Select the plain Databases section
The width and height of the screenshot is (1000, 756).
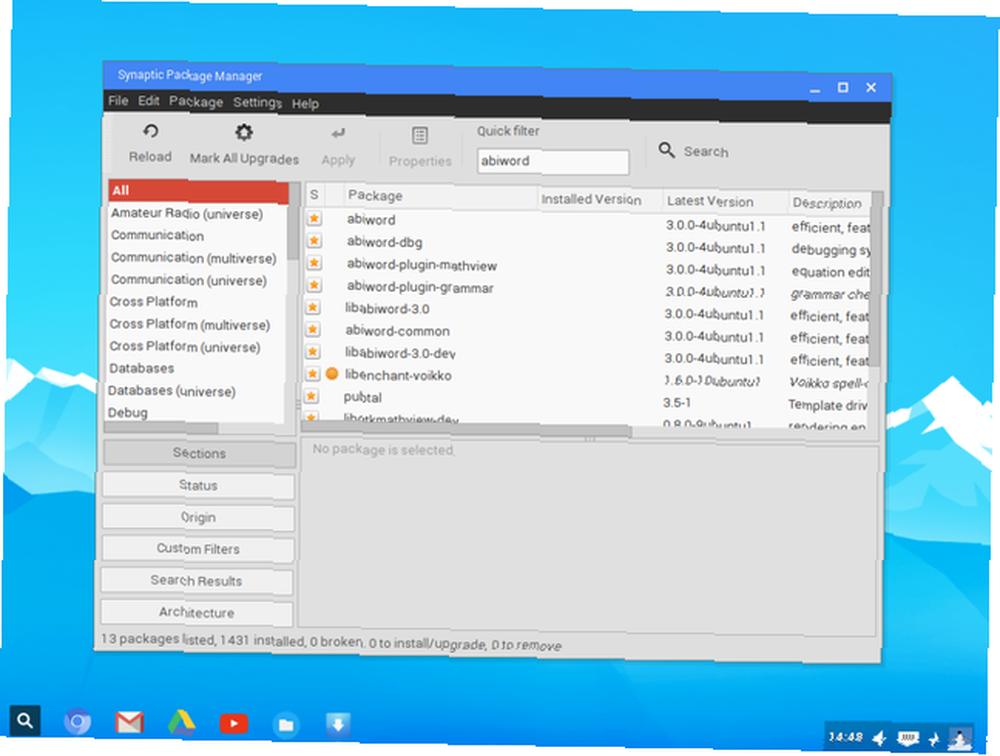click(142, 368)
